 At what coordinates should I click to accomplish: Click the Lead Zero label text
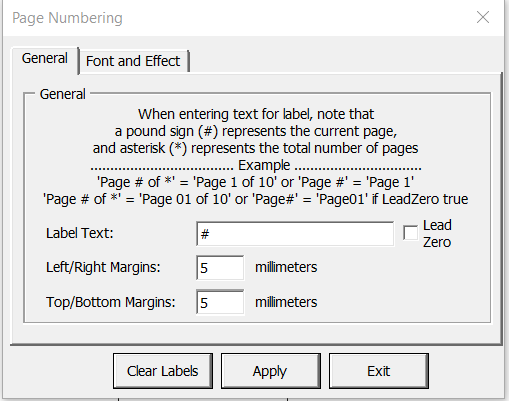coord(437,234)
